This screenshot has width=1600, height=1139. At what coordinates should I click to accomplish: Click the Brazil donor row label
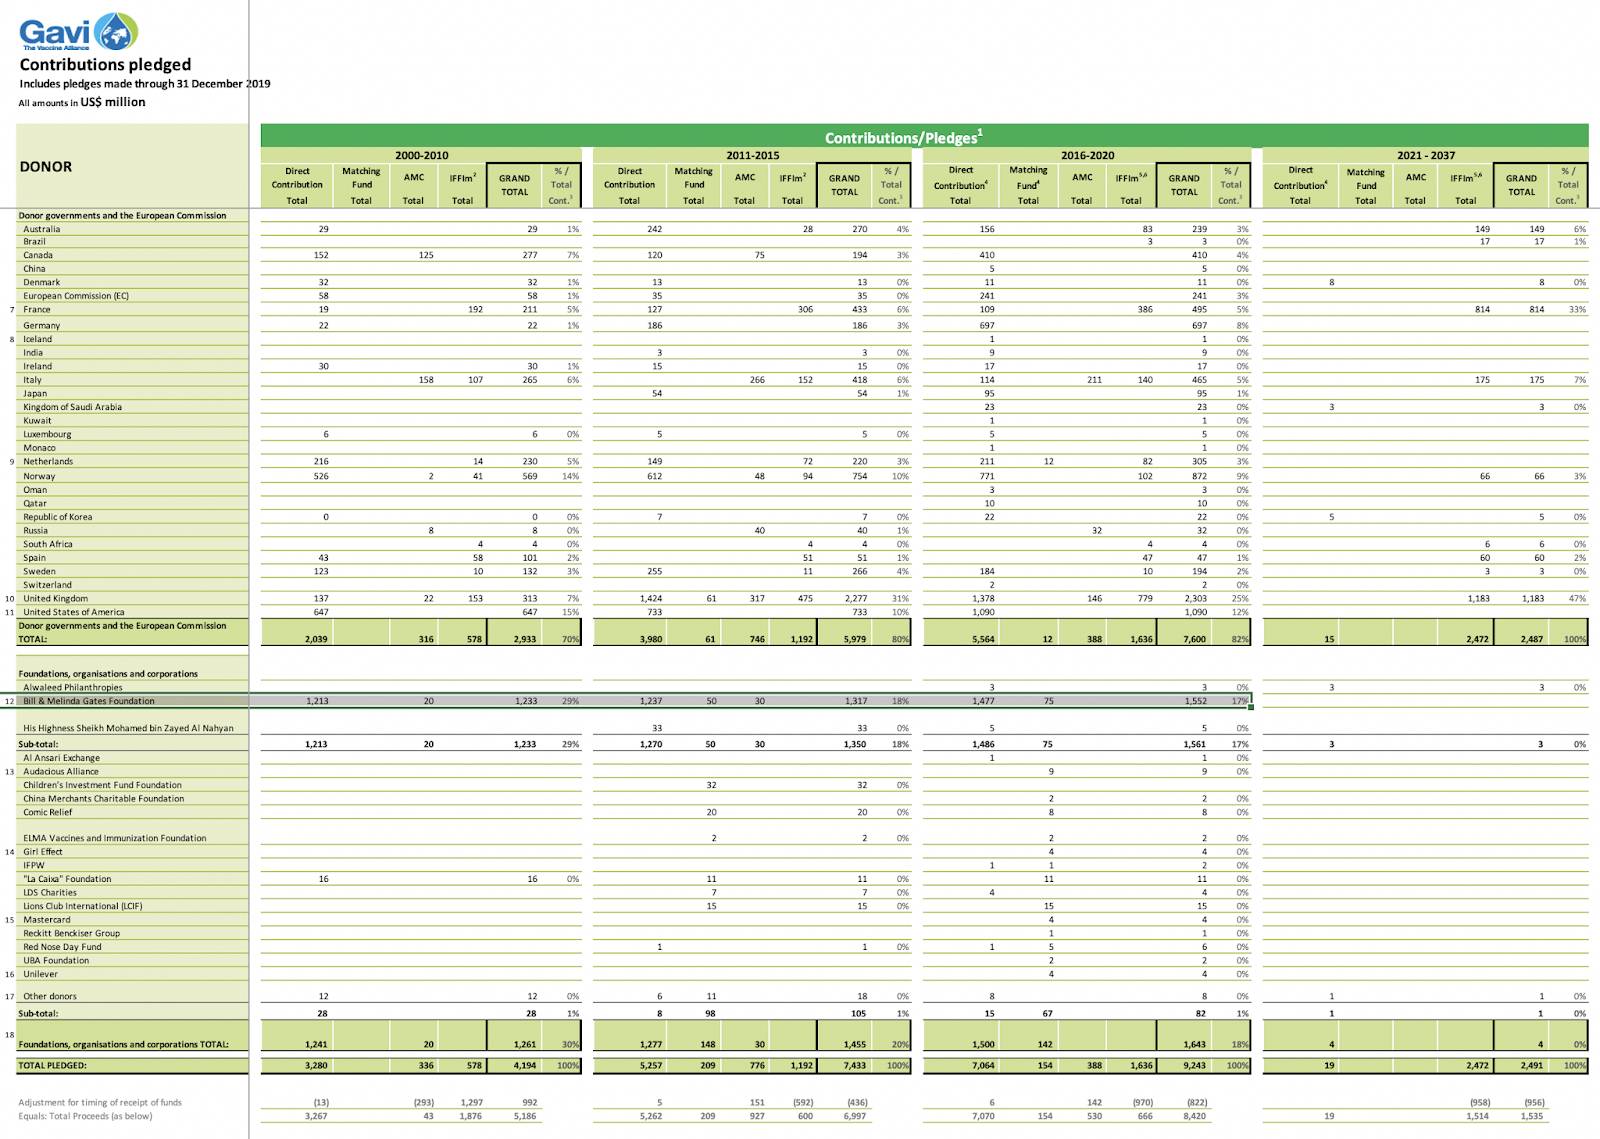[x=35, y=241]
